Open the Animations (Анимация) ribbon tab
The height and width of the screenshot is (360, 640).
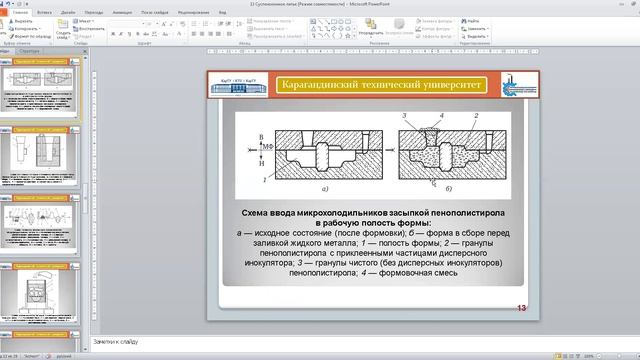(122, 13)
